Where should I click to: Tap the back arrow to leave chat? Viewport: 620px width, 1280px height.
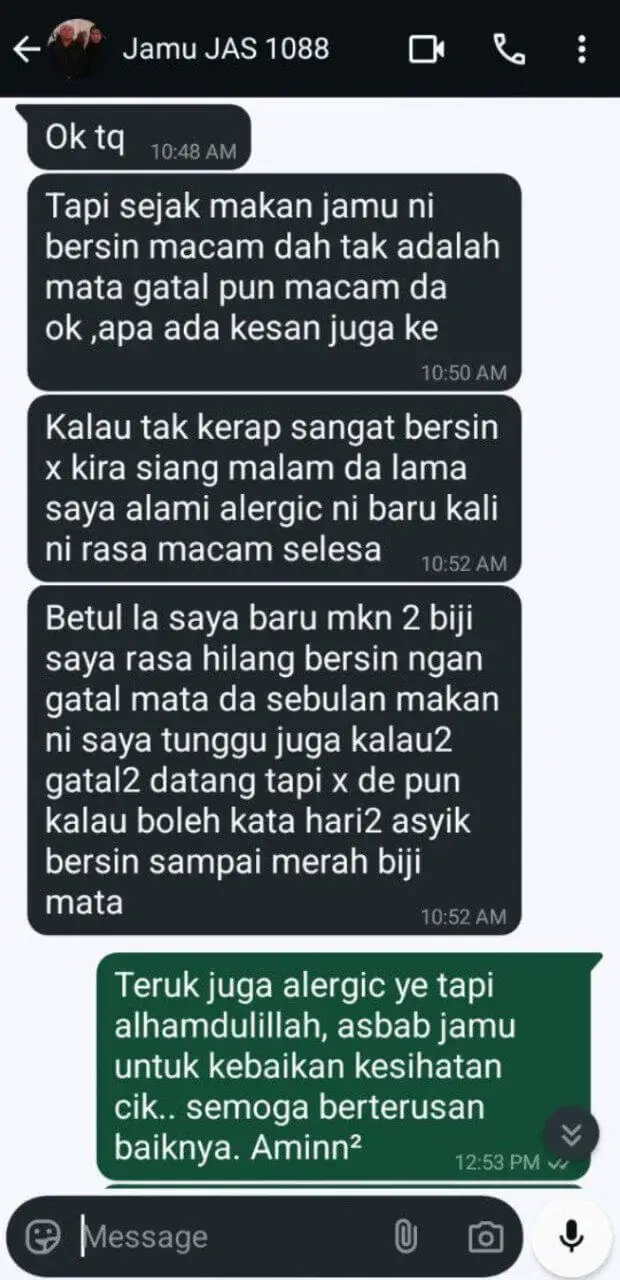click(x=26, y=49)
